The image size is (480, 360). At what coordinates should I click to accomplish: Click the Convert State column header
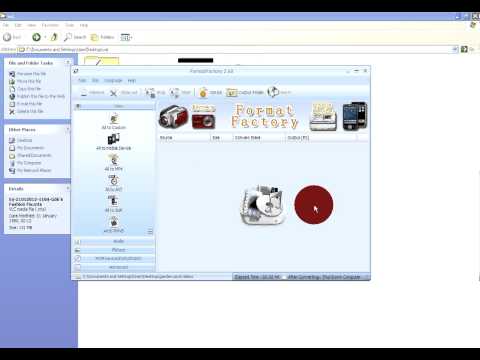click(259, 138)
